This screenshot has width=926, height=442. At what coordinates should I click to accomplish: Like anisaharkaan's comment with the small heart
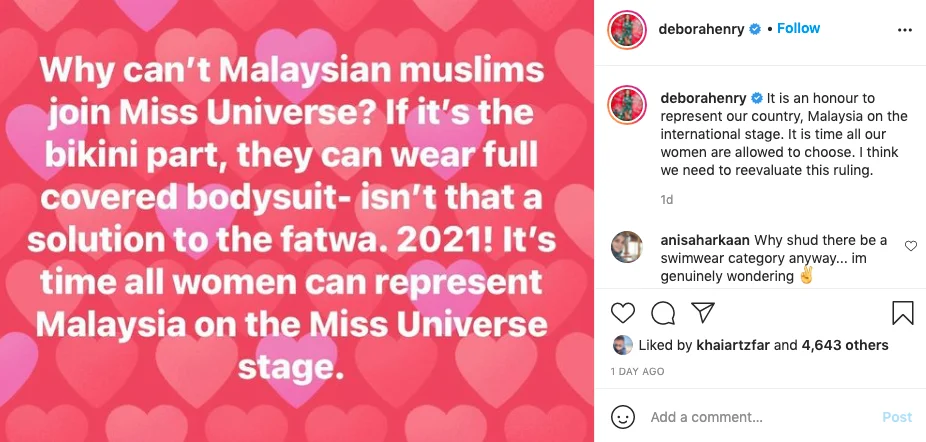point(911,246)
